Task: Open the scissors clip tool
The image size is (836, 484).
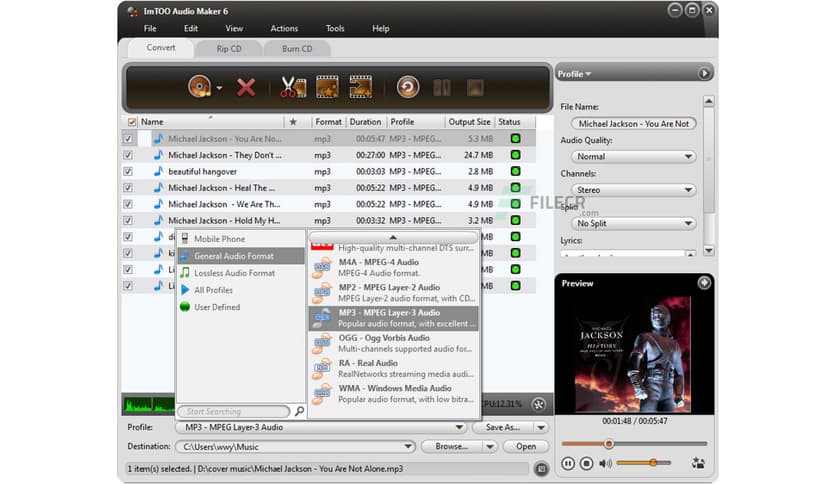Action: (293, 87)
